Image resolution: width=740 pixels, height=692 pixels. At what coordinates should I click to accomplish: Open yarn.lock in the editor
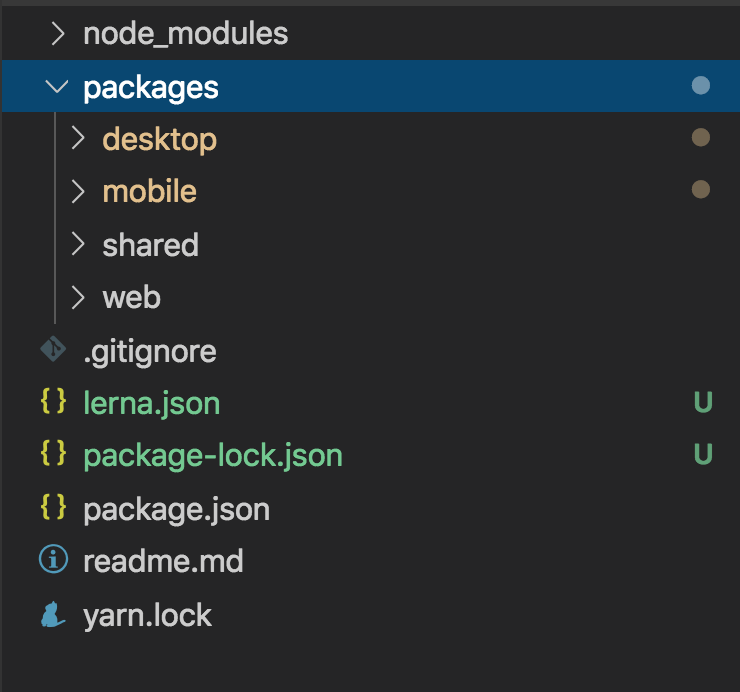pyautogui.click(x=147, y=614)
